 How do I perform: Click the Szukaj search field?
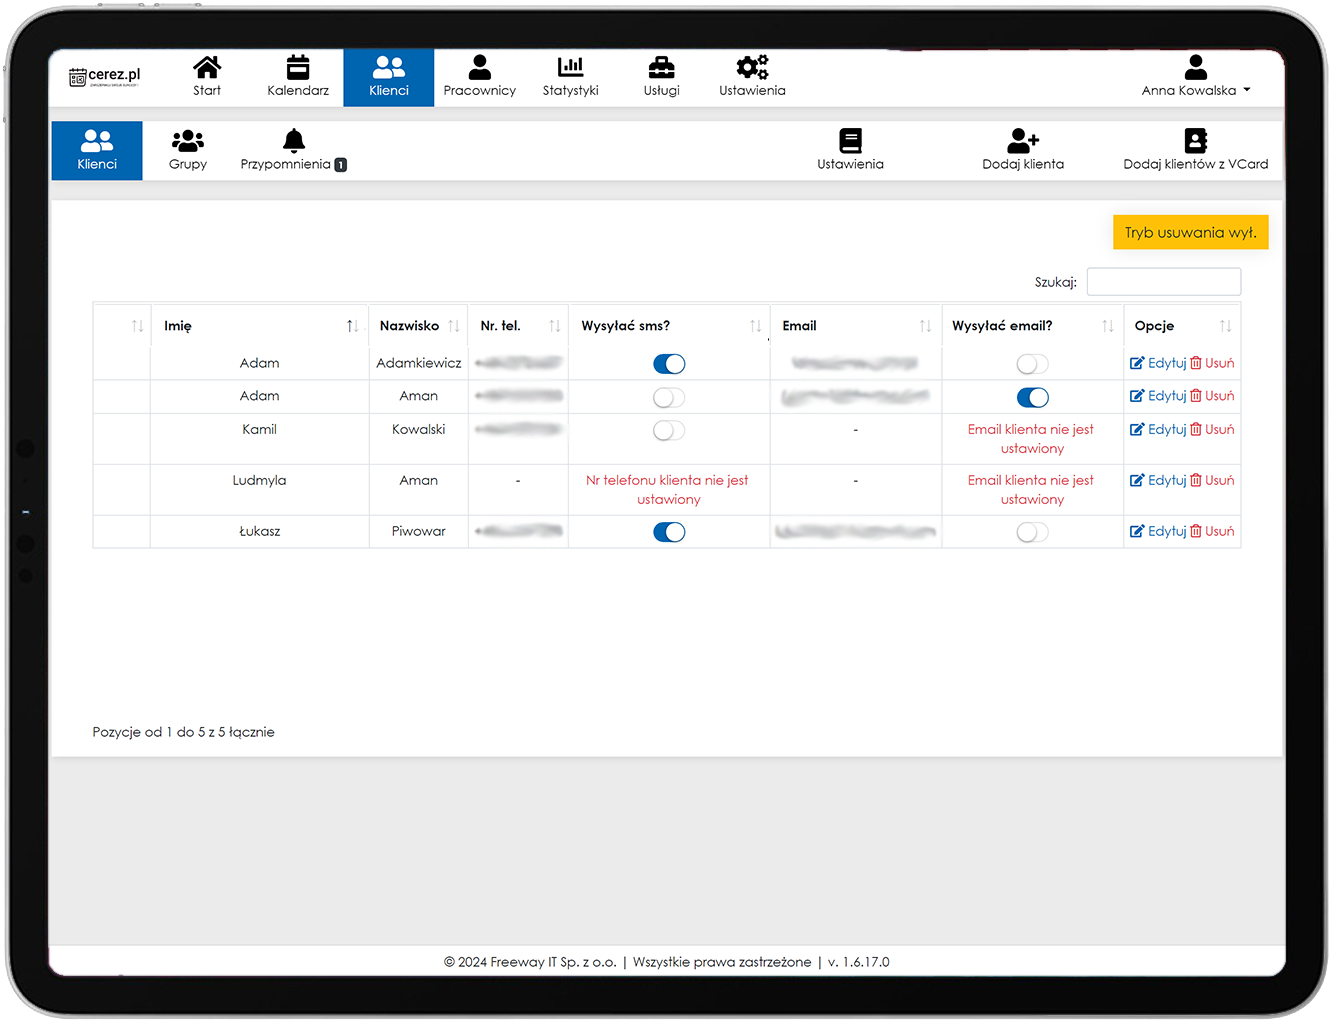click(1163, 282)
